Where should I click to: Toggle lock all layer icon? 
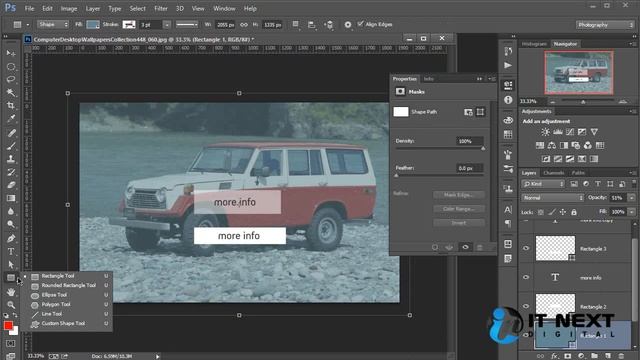pos(574,212)
